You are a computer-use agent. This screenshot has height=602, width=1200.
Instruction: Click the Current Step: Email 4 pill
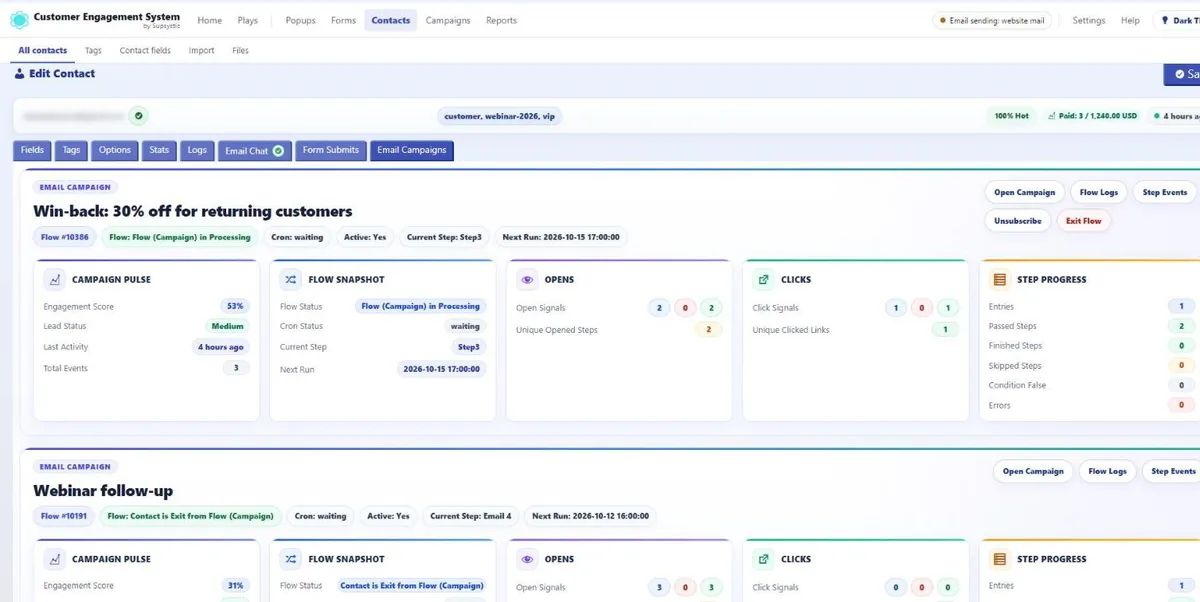(470, 517)
